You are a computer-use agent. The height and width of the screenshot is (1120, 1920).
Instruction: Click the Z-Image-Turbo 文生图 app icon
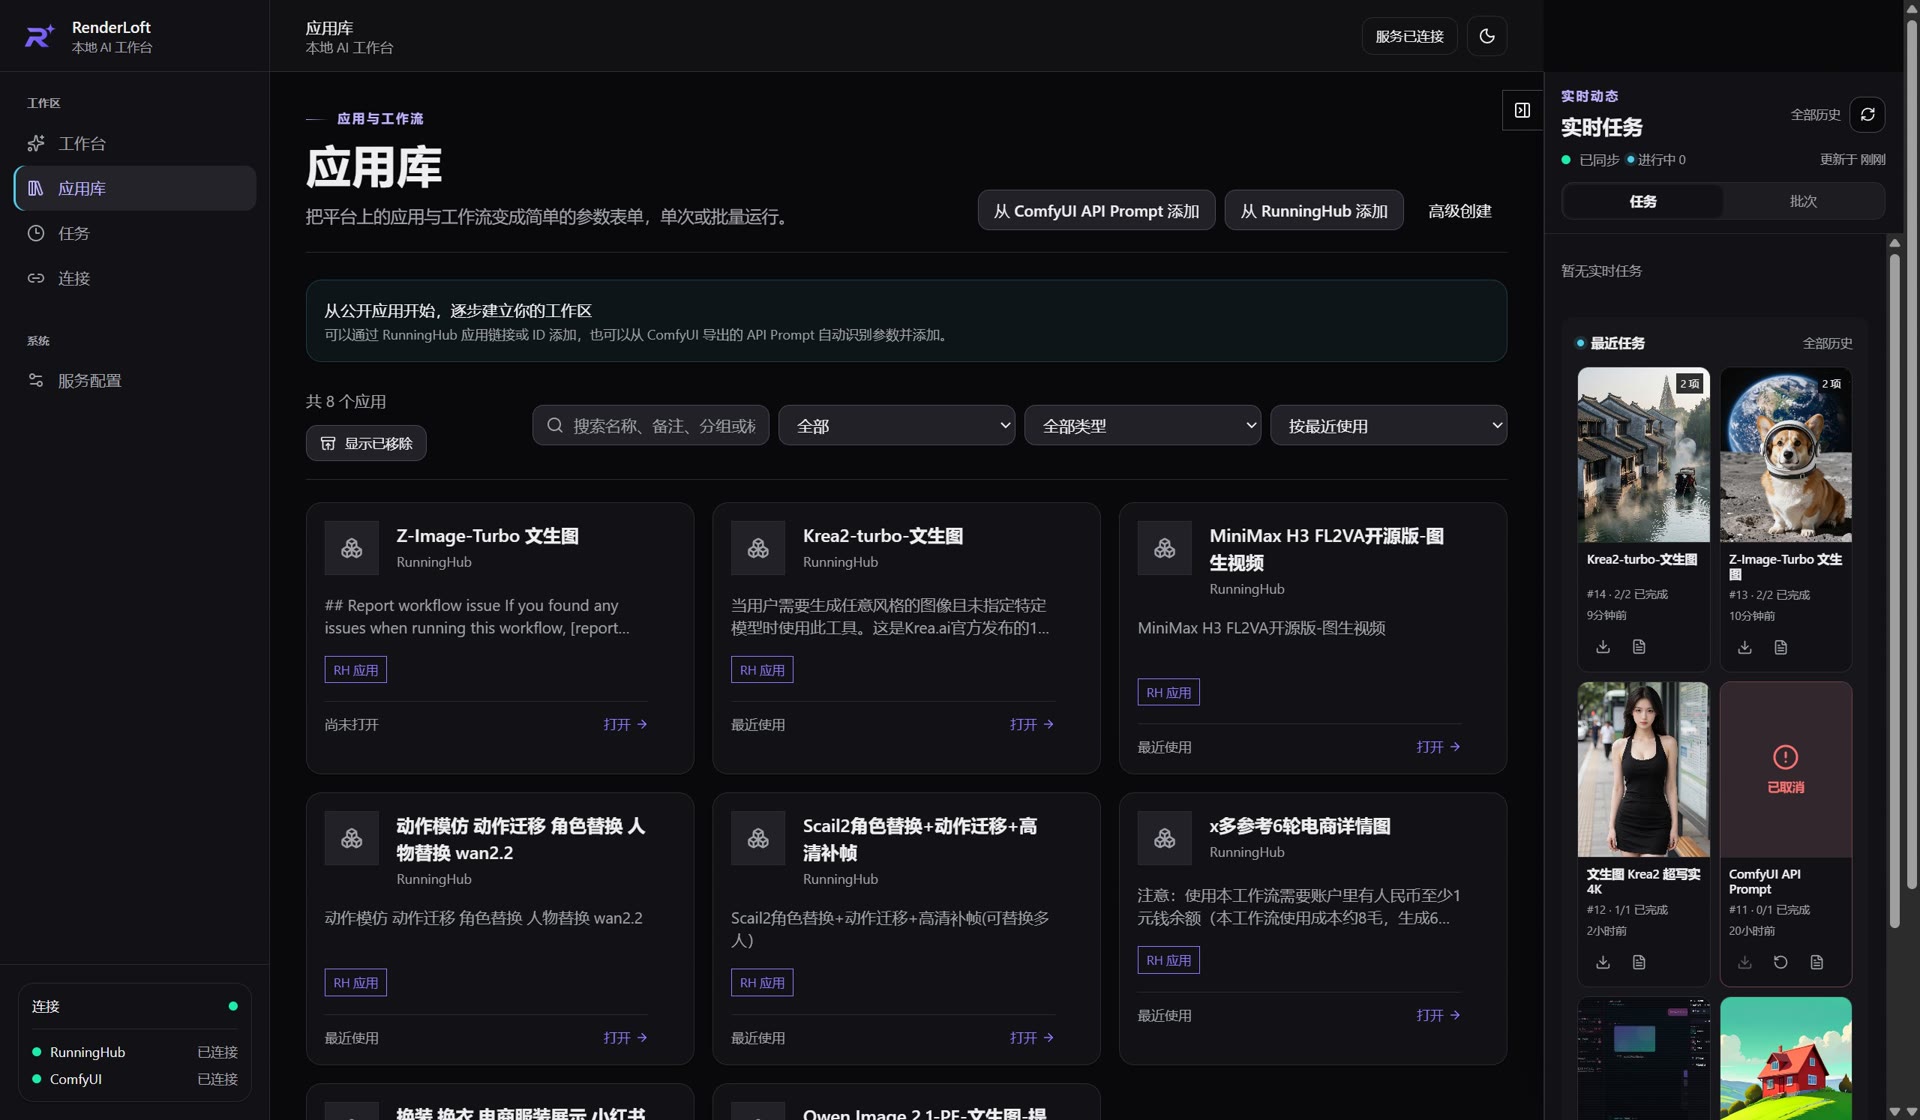[351, 547]
